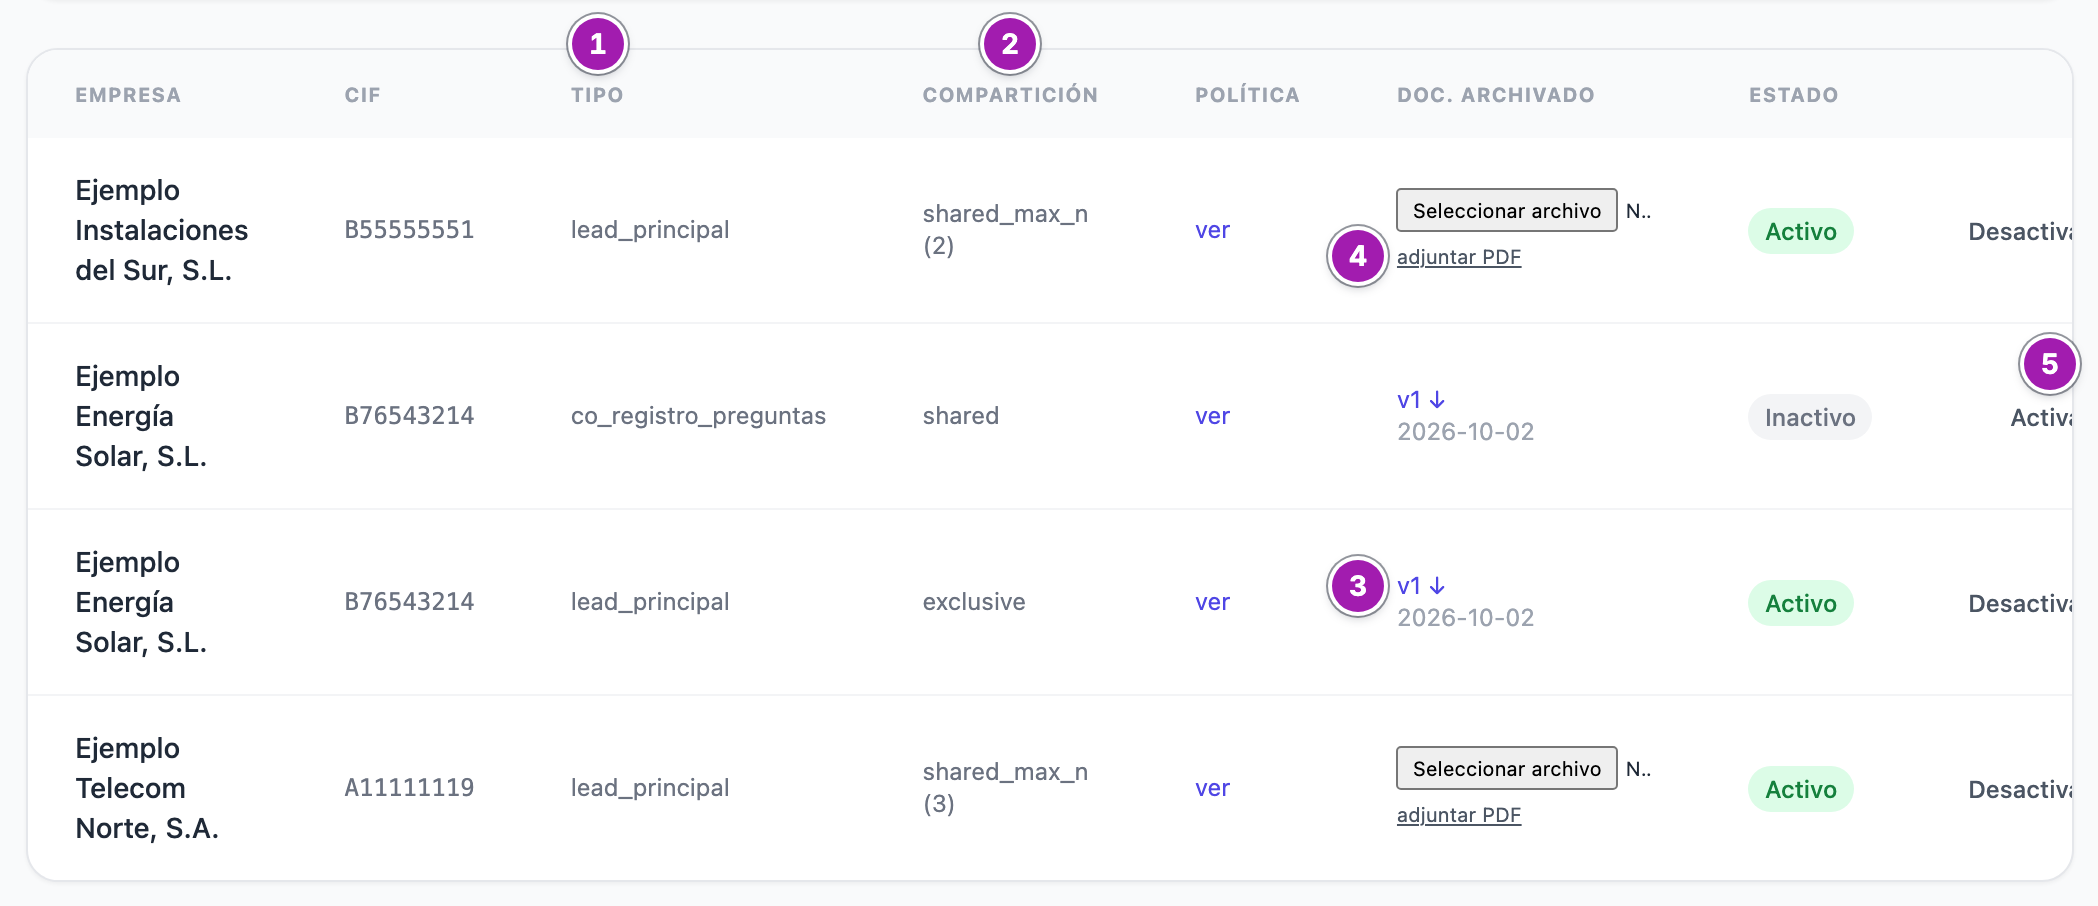Click 'adjuntar PDF' for Ejemplo Instalaciones del Sur
This screenshot has width=2098, height=906.
tap(1459, 257)
